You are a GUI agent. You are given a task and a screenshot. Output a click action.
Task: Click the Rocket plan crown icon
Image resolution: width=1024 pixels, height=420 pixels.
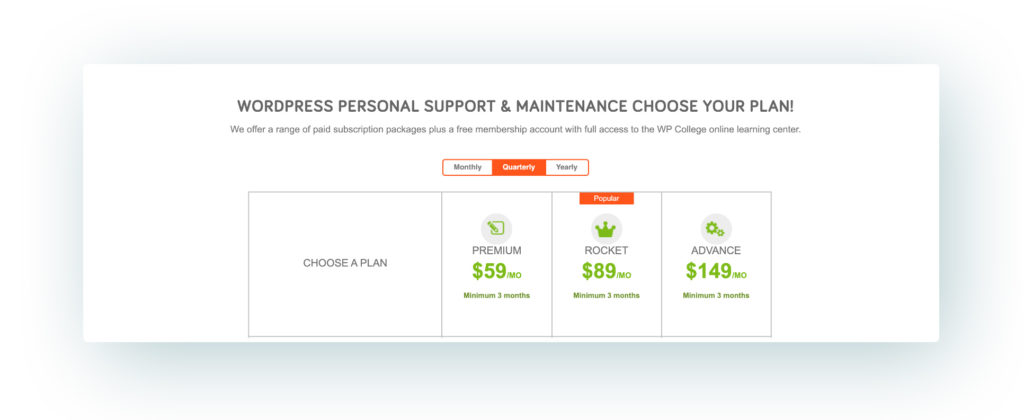click(606, 229)
